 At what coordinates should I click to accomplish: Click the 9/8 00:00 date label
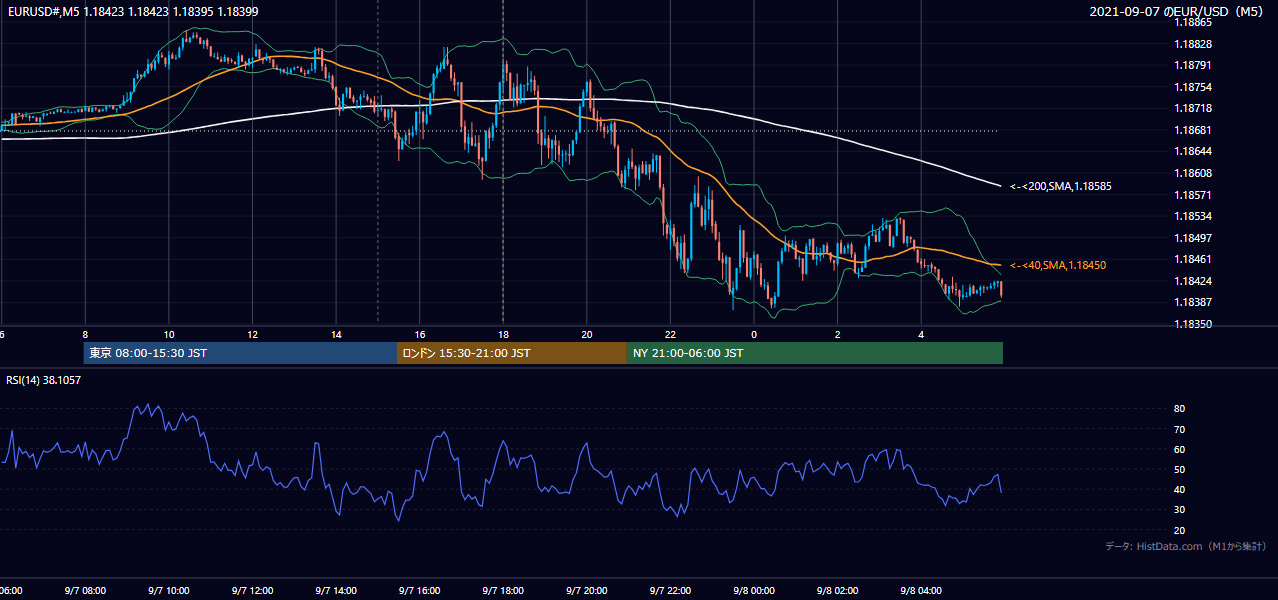click(x=753, y=591)
